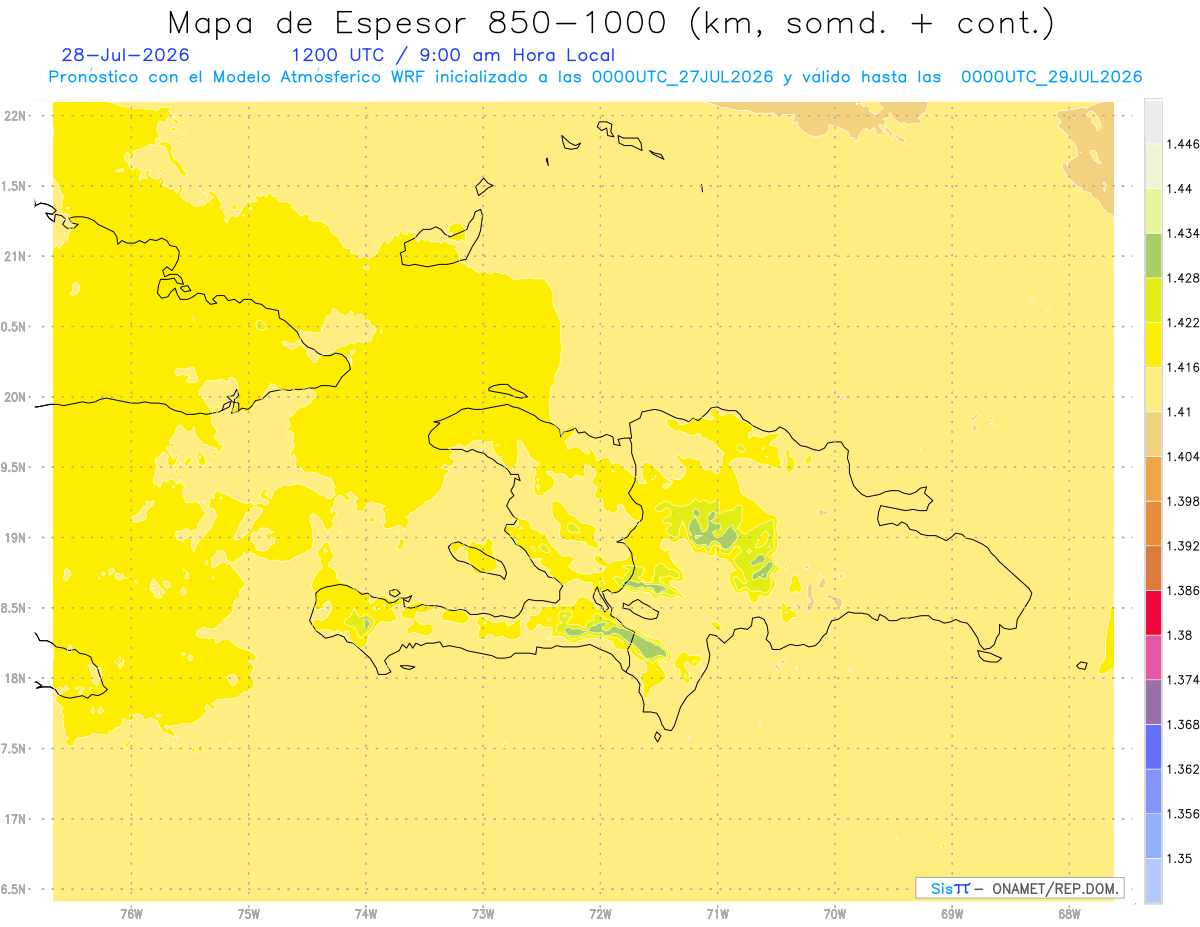Screen dimensions: 1200x927
Task: Choose the purple 1.368–1.374 legend swatch
Action: pos(1153,702)
